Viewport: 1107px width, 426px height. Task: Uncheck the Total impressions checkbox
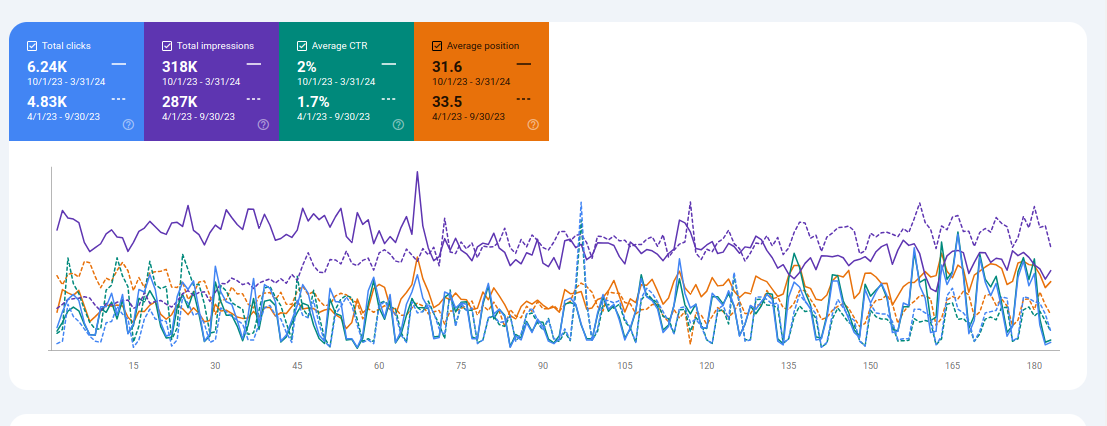pos(167,46)
